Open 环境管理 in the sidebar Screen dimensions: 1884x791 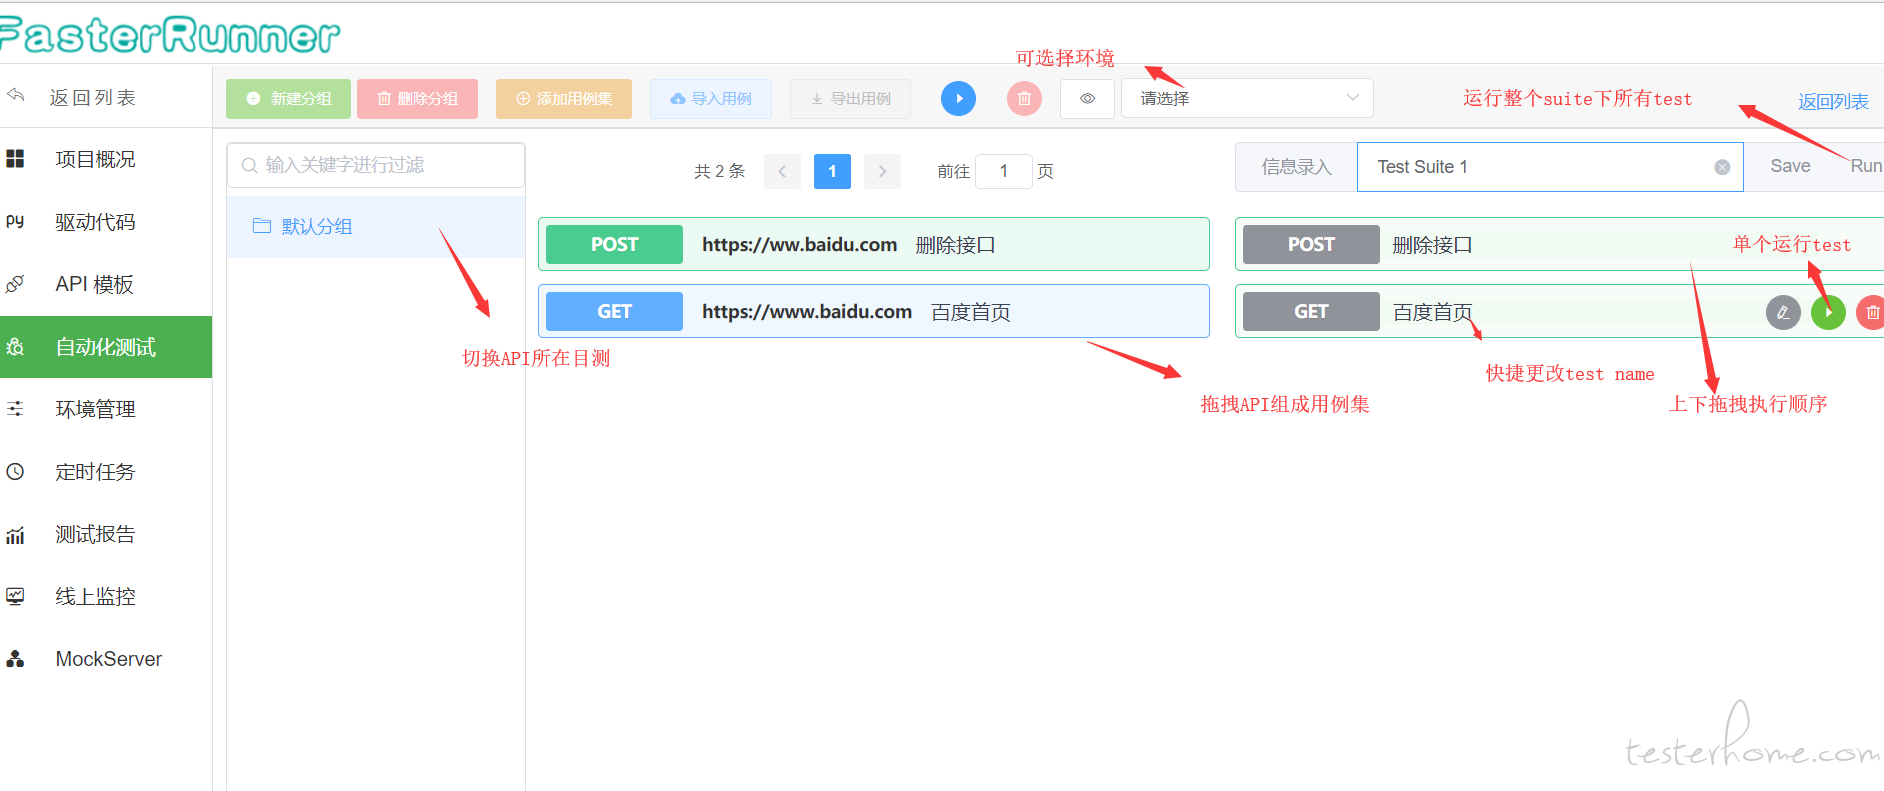coord(95,409)
